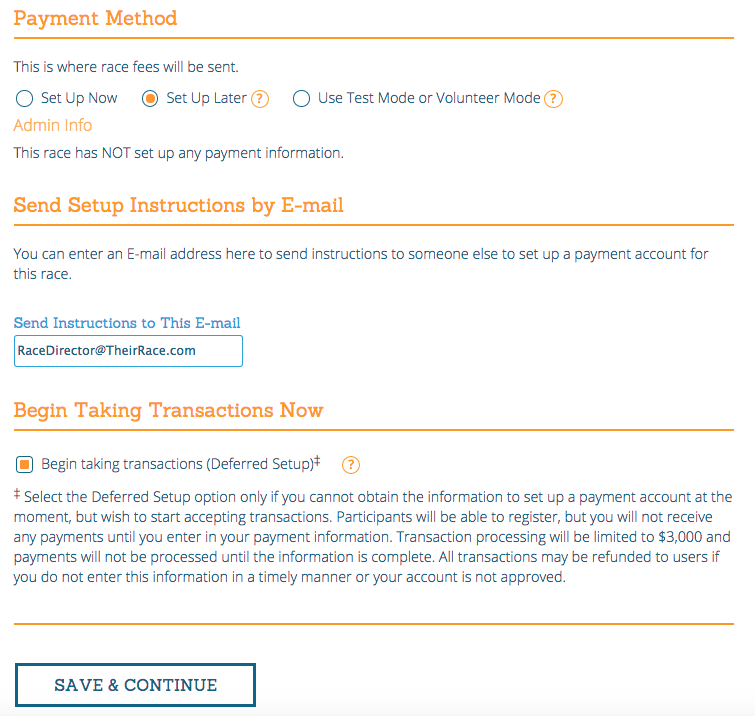The image size is (755, 716).
Task: Click the race fees will be sent text
Action: point(126,68)
